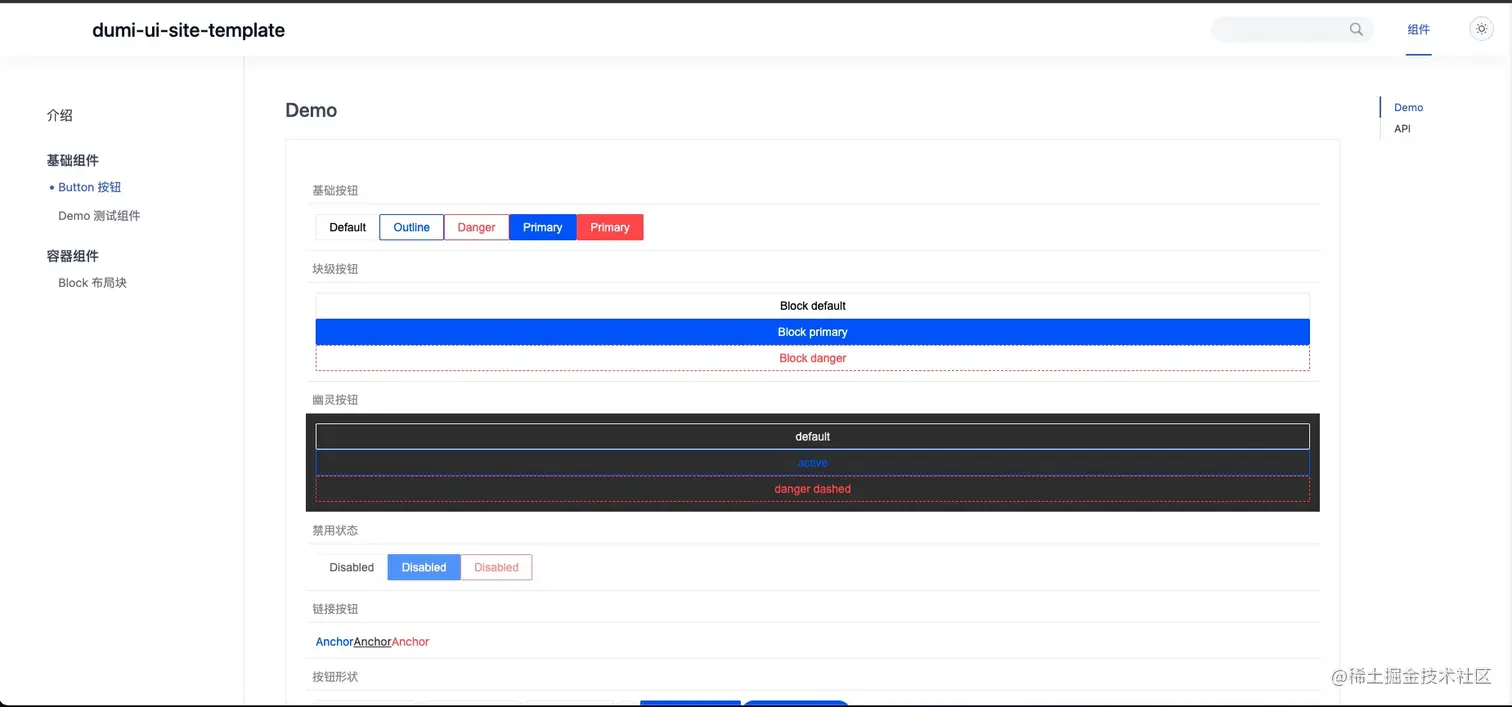Click the Default basic button
Viewport: 1512px width, 707px height.
[347, 228]
